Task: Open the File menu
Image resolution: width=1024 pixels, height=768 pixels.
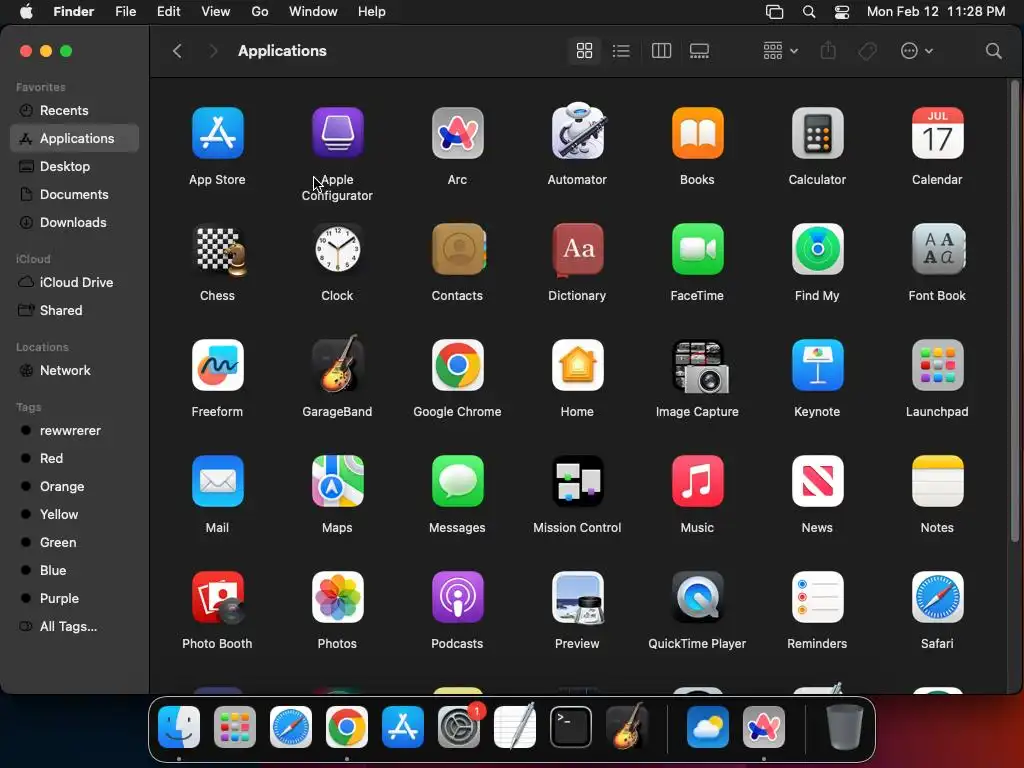Action: (x=125, y=12)
